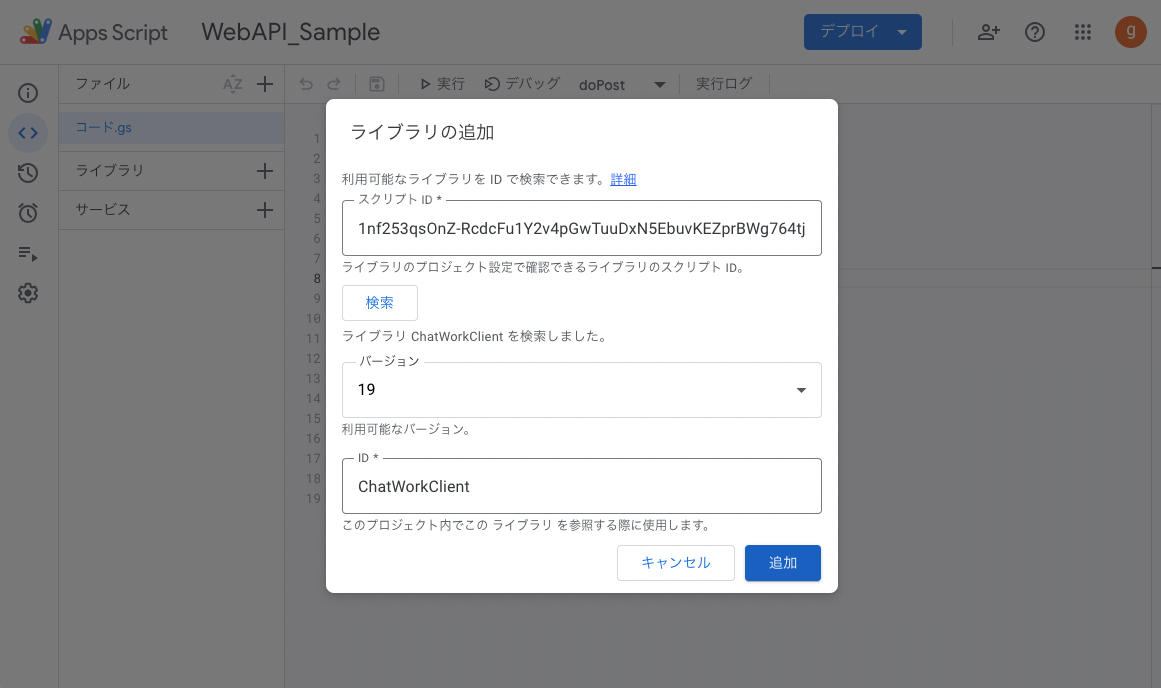Image resolution: width=1161 pixels, height=688 pixels.
Task: Start debugging with the デバッグ icon
Action: click(521, 84)
